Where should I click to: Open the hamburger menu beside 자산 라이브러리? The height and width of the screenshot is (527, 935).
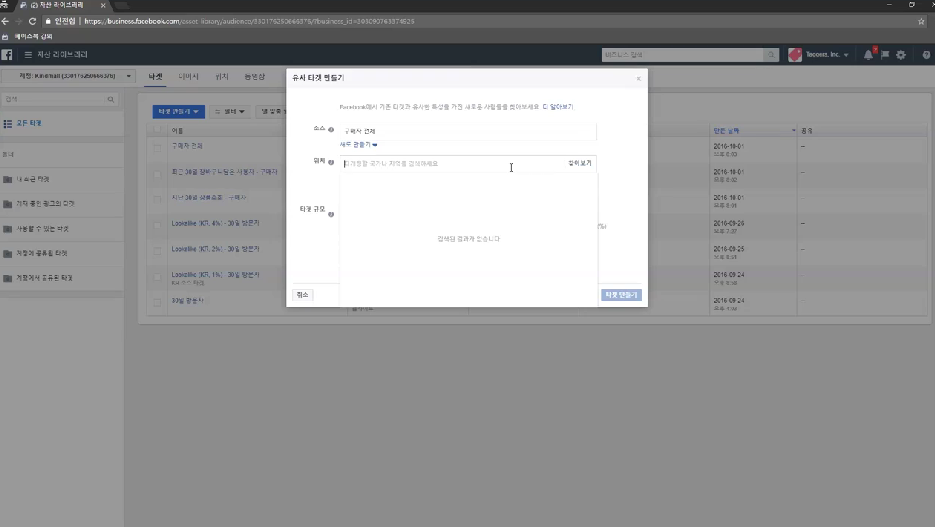[x=28, y=54]
